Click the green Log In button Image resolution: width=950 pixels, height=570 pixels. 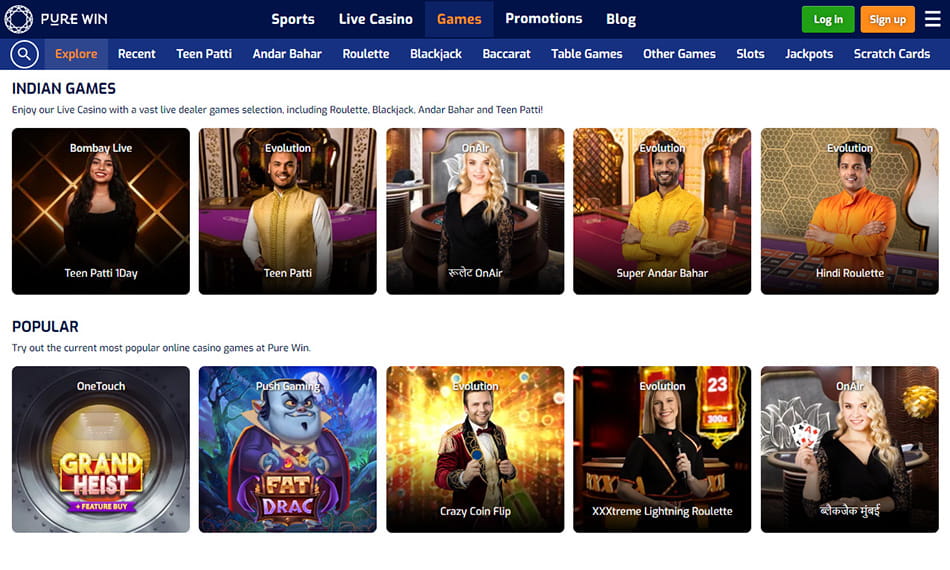(828, 19)
